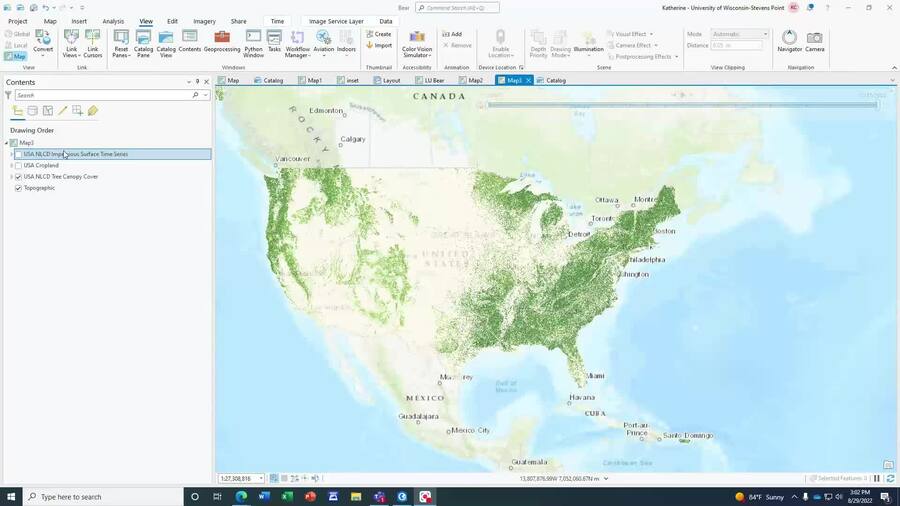
Task: Open Color Vision Simulator tool
Action: pos(417,40)
